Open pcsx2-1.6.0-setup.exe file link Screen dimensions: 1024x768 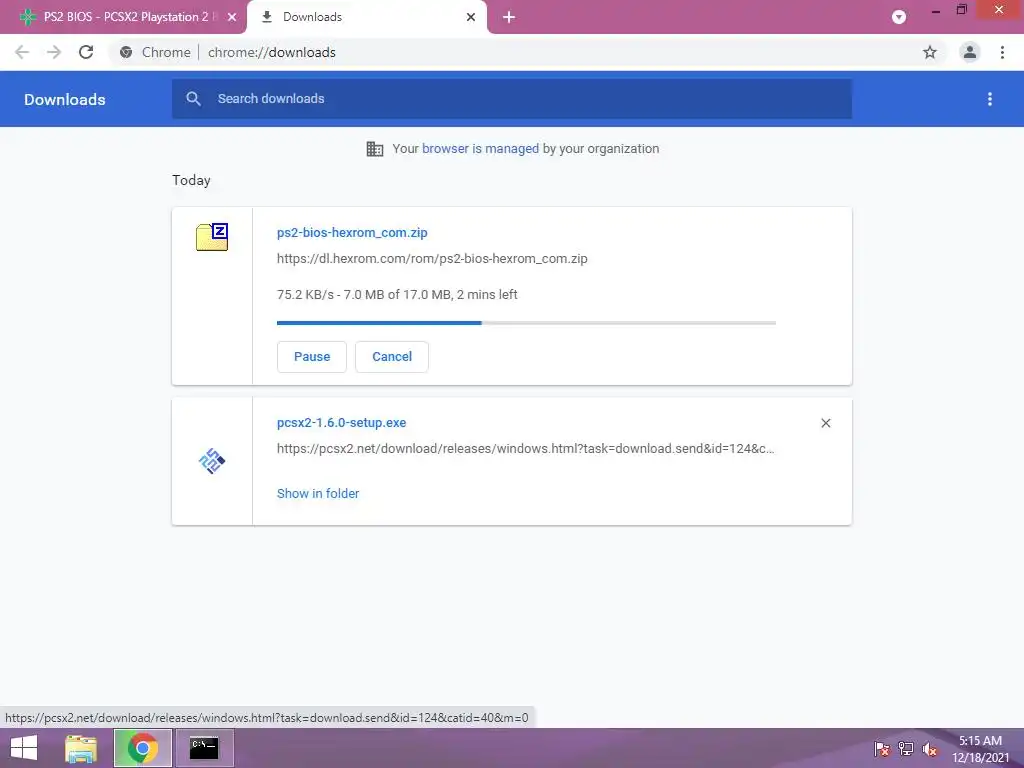(x=342, y=423)
